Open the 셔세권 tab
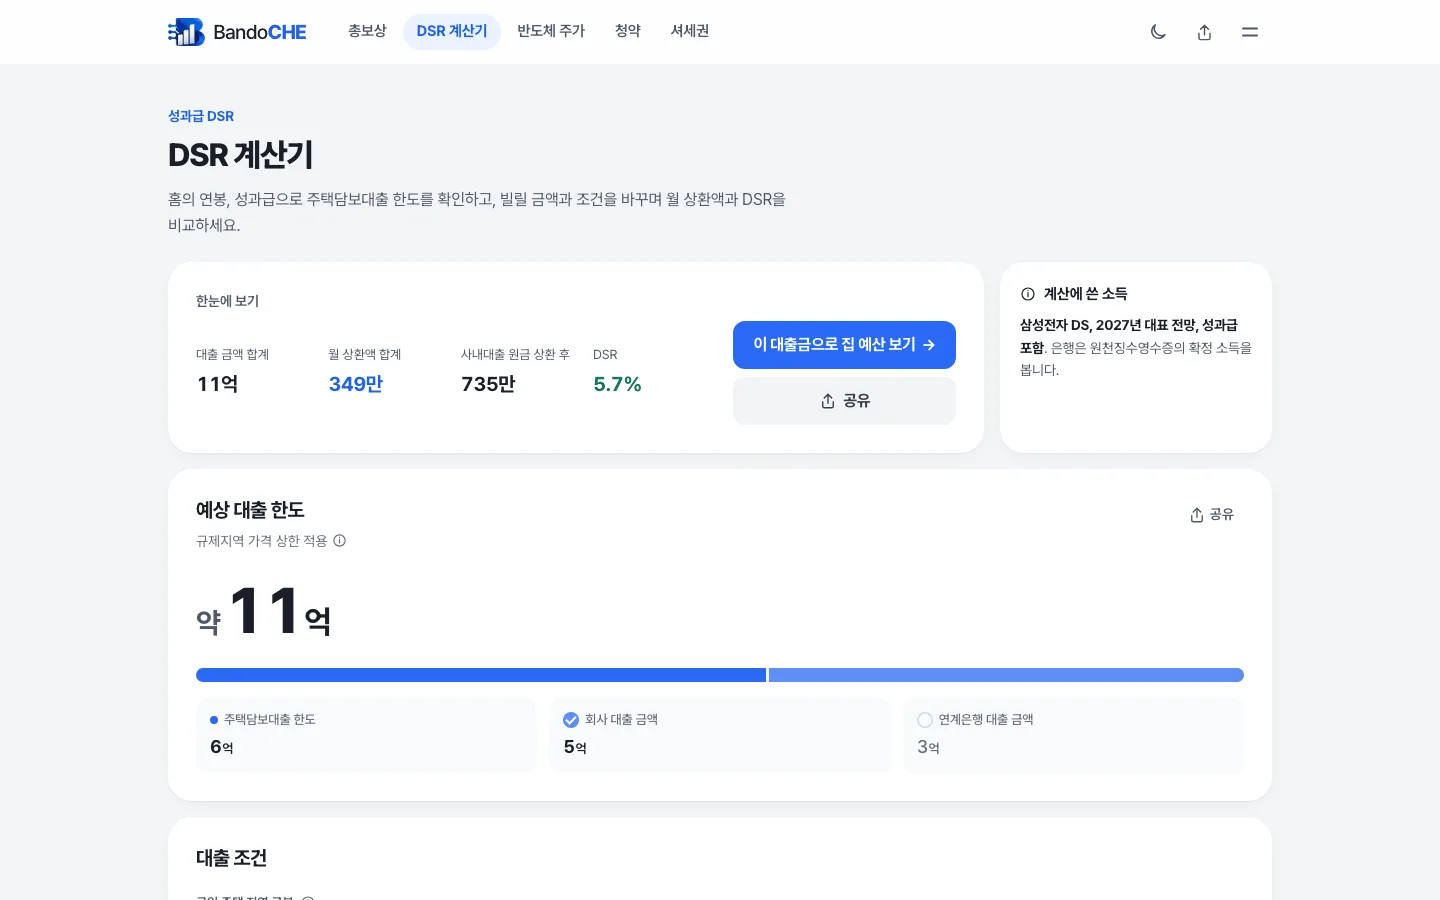This screenshot has height=900, width=1440. click(690, 32)
